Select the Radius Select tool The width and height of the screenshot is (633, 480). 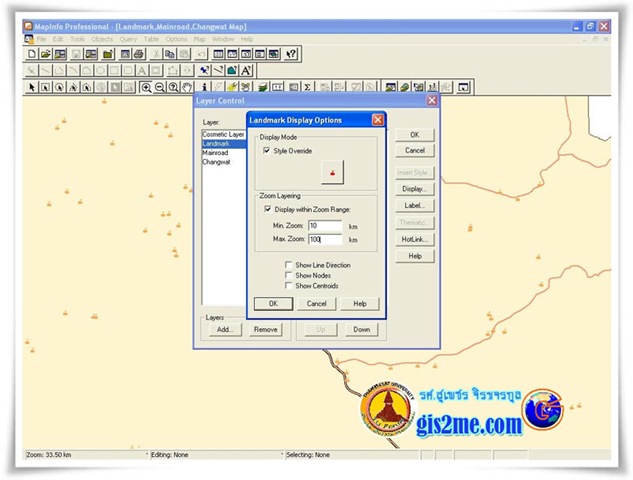[59, 87]
